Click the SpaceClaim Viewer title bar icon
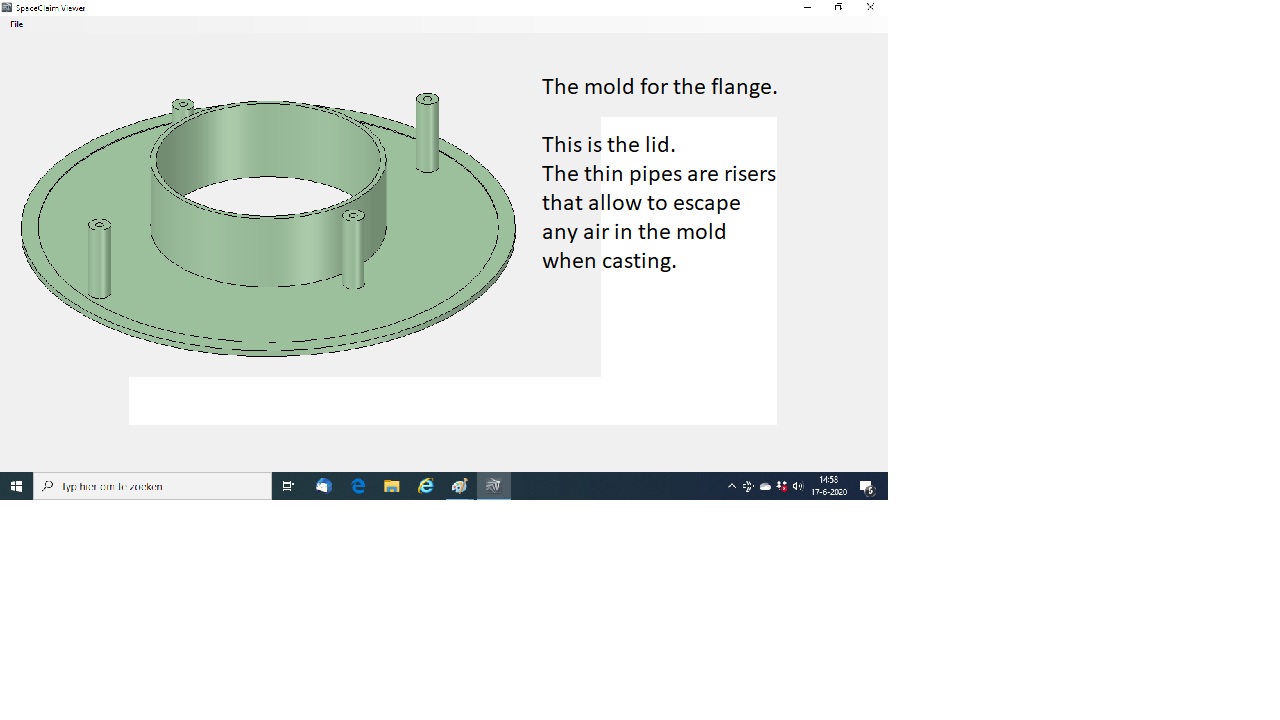 coord(7,7)
